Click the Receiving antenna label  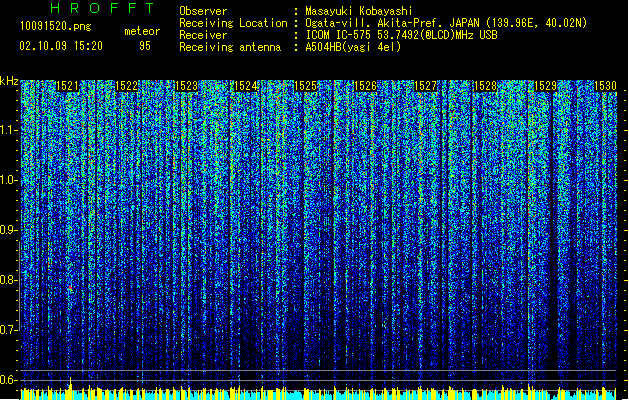(230, 47)
